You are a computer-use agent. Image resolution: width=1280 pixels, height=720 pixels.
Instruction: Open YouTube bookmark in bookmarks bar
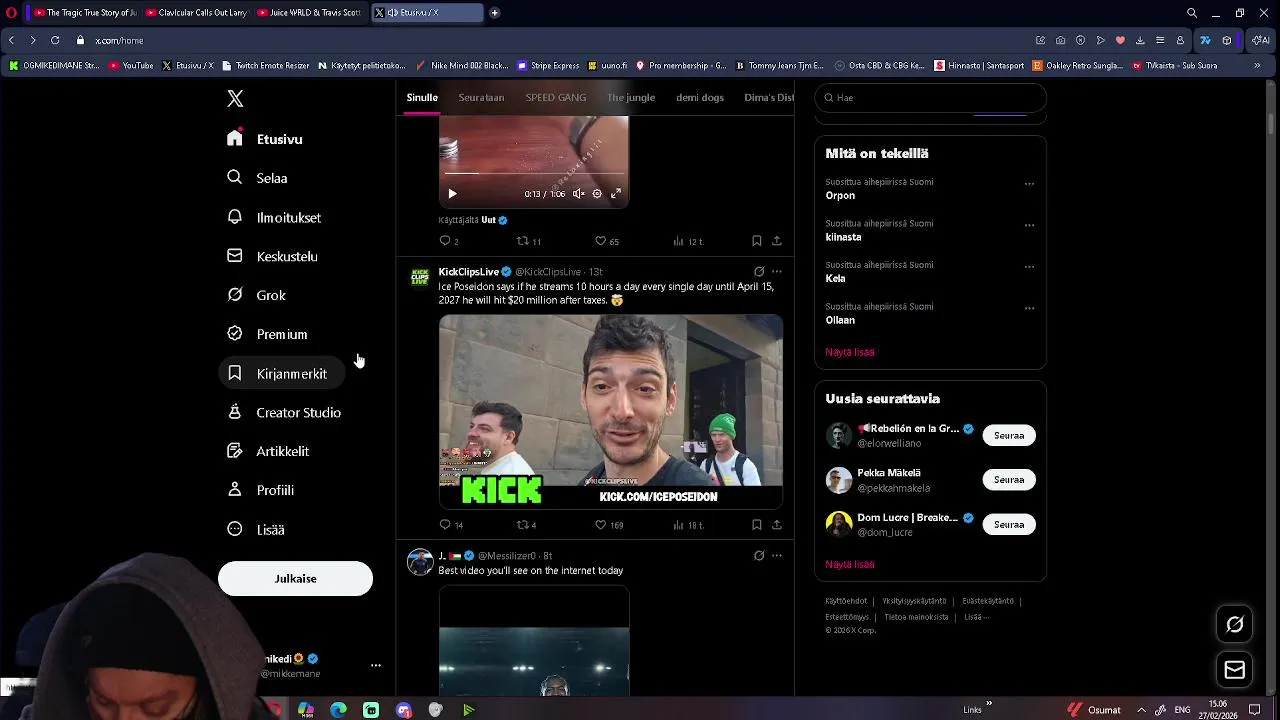pyautogui.click(x=131, y=66)
